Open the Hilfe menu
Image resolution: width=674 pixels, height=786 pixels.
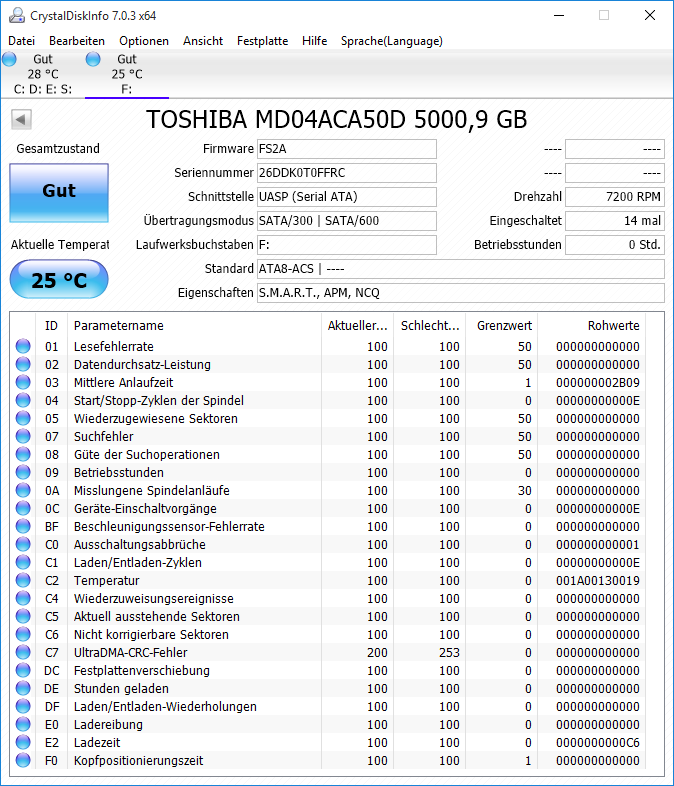(x=315, y=41)
